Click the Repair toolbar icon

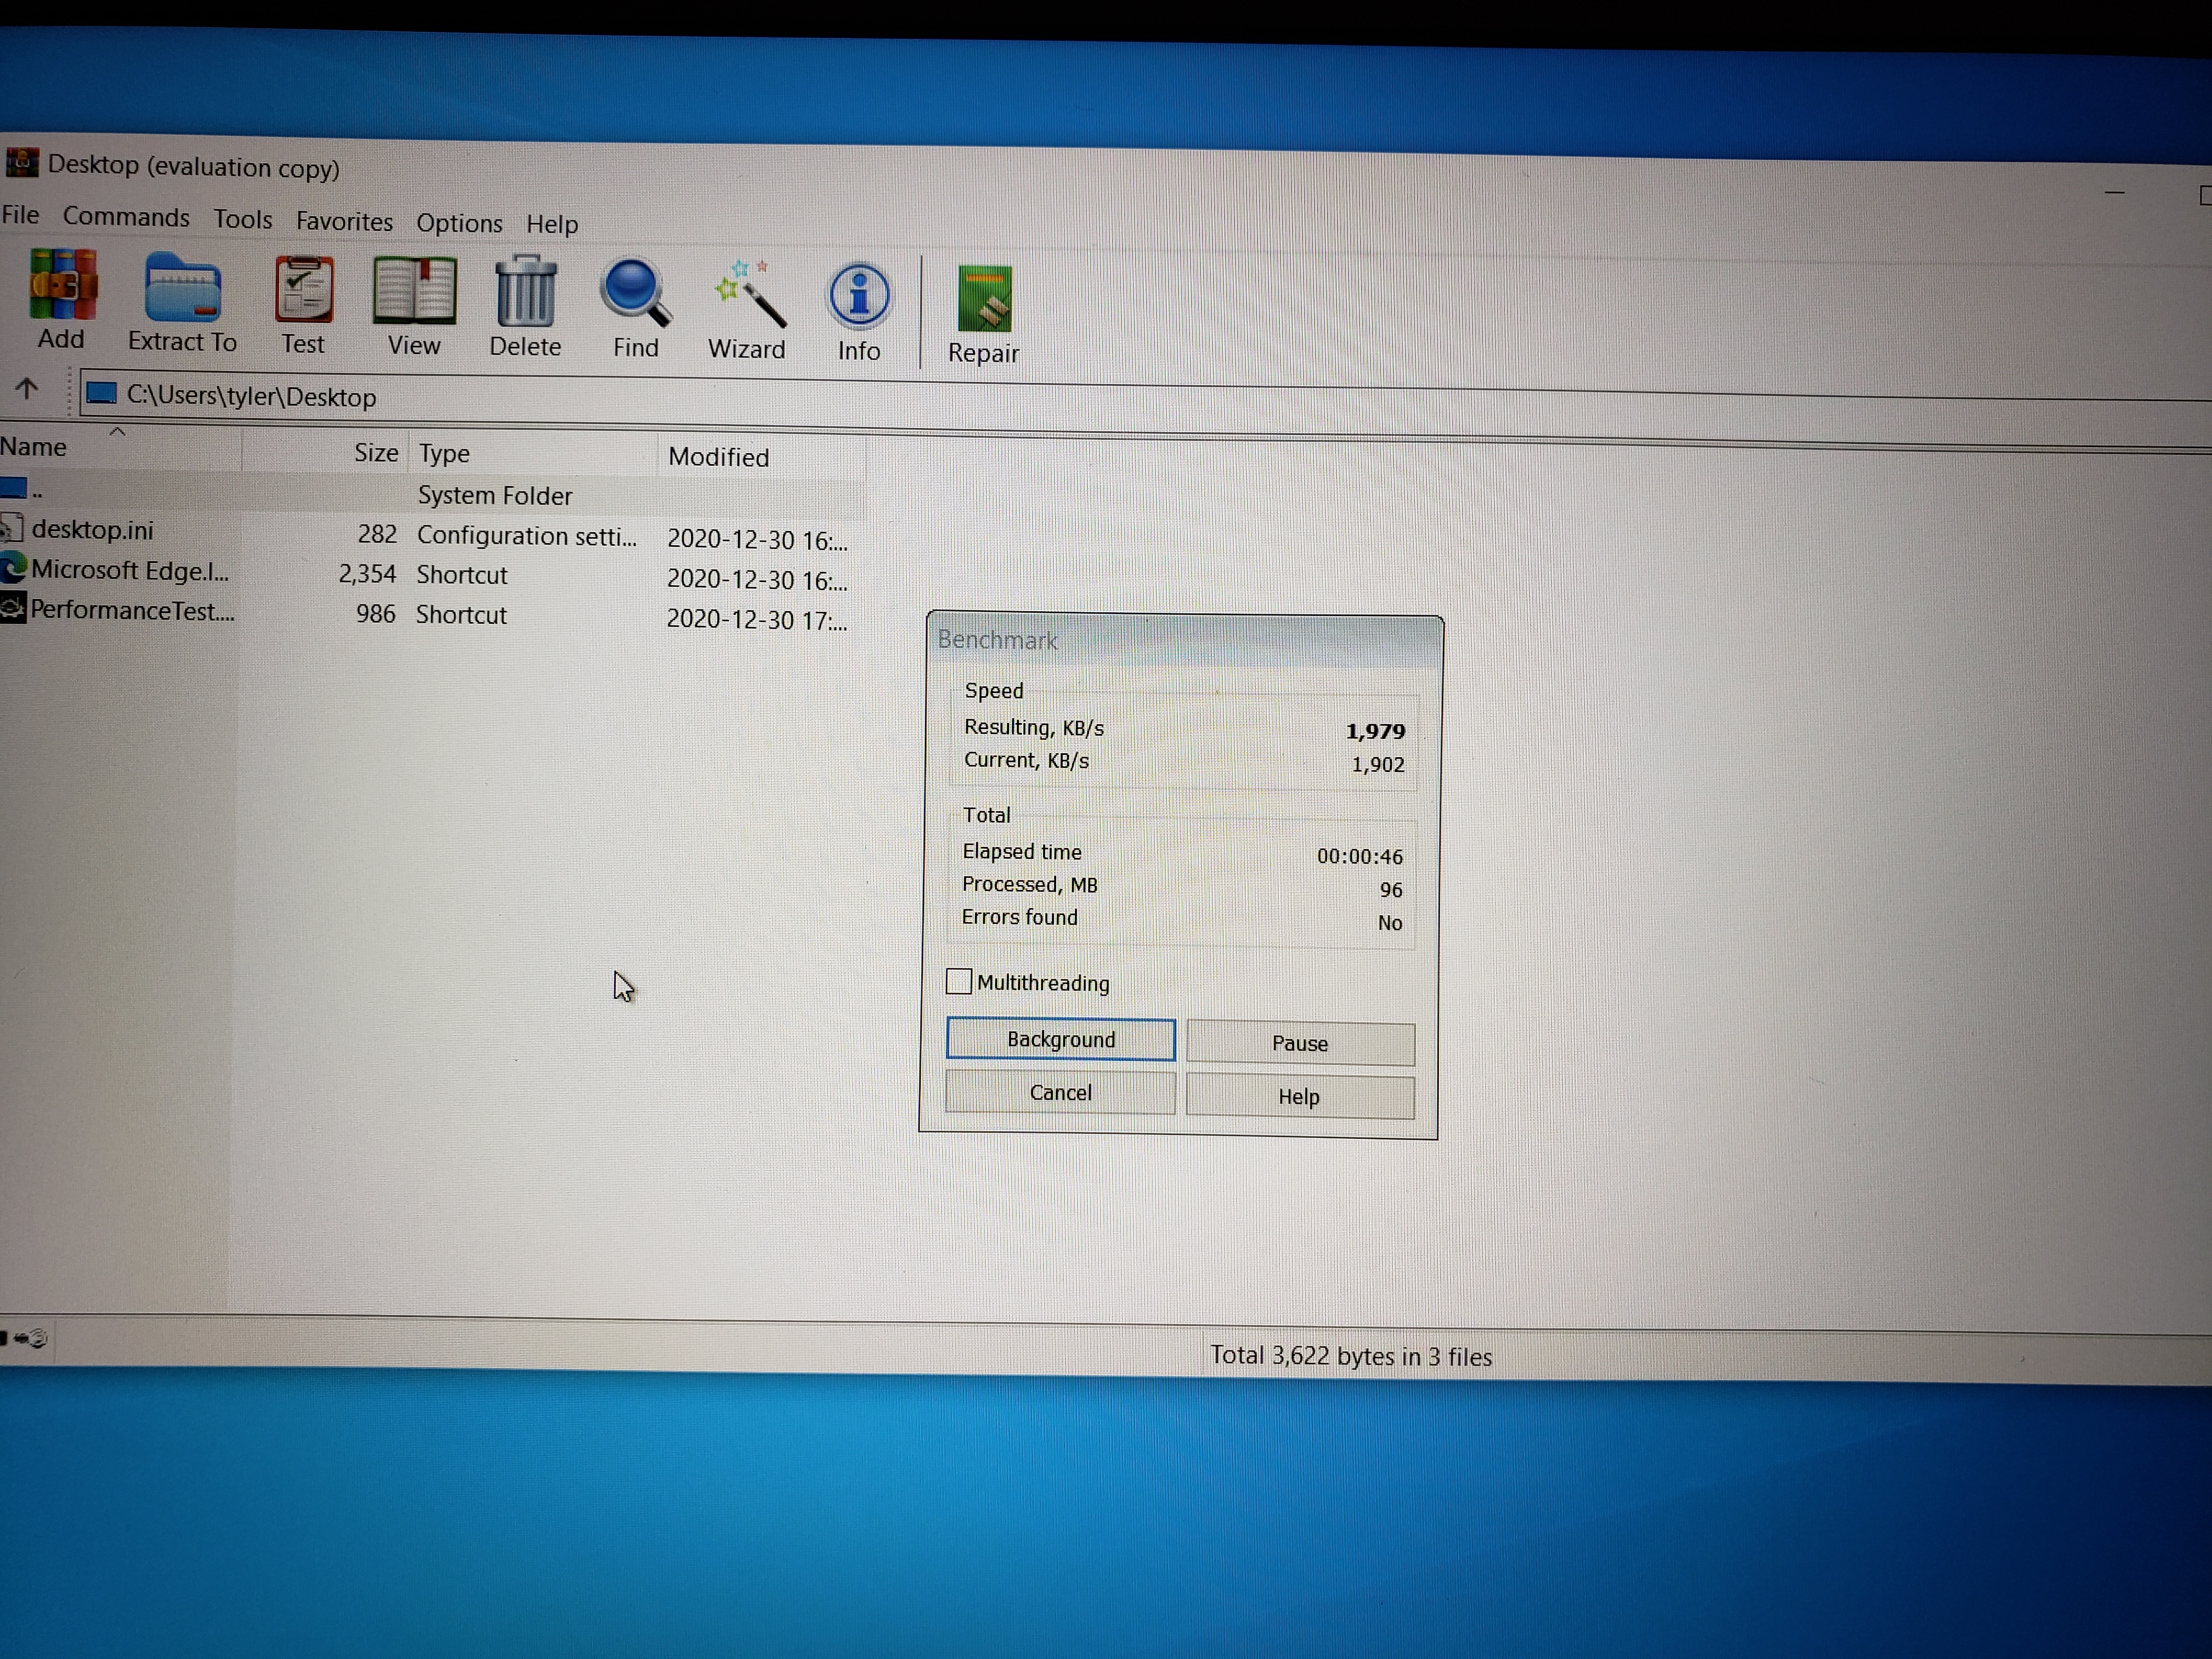coord(984,299)
